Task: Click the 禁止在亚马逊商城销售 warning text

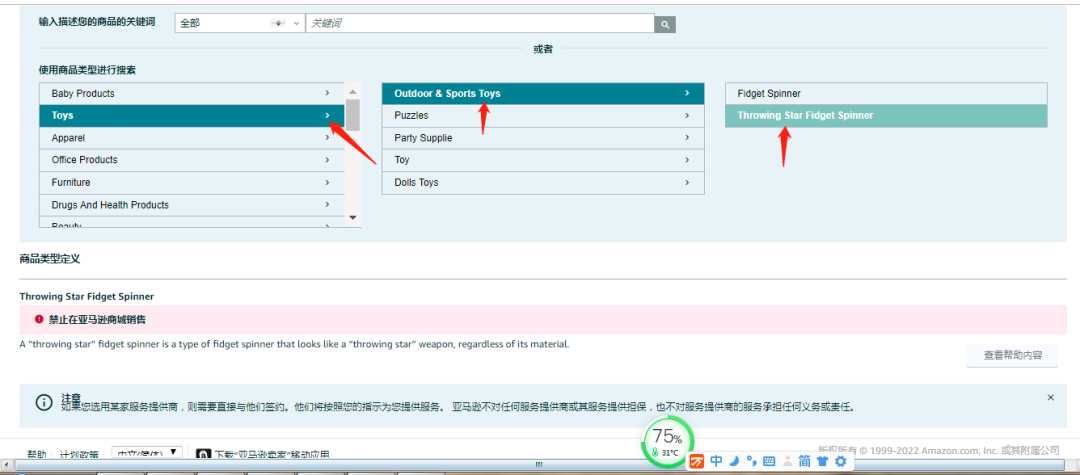Action: click(x=97, y=319)
